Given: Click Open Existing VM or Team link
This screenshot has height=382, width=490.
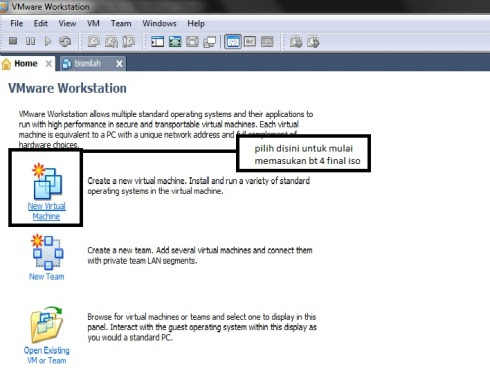Looking at the screenshot, I should click(47, 355).
